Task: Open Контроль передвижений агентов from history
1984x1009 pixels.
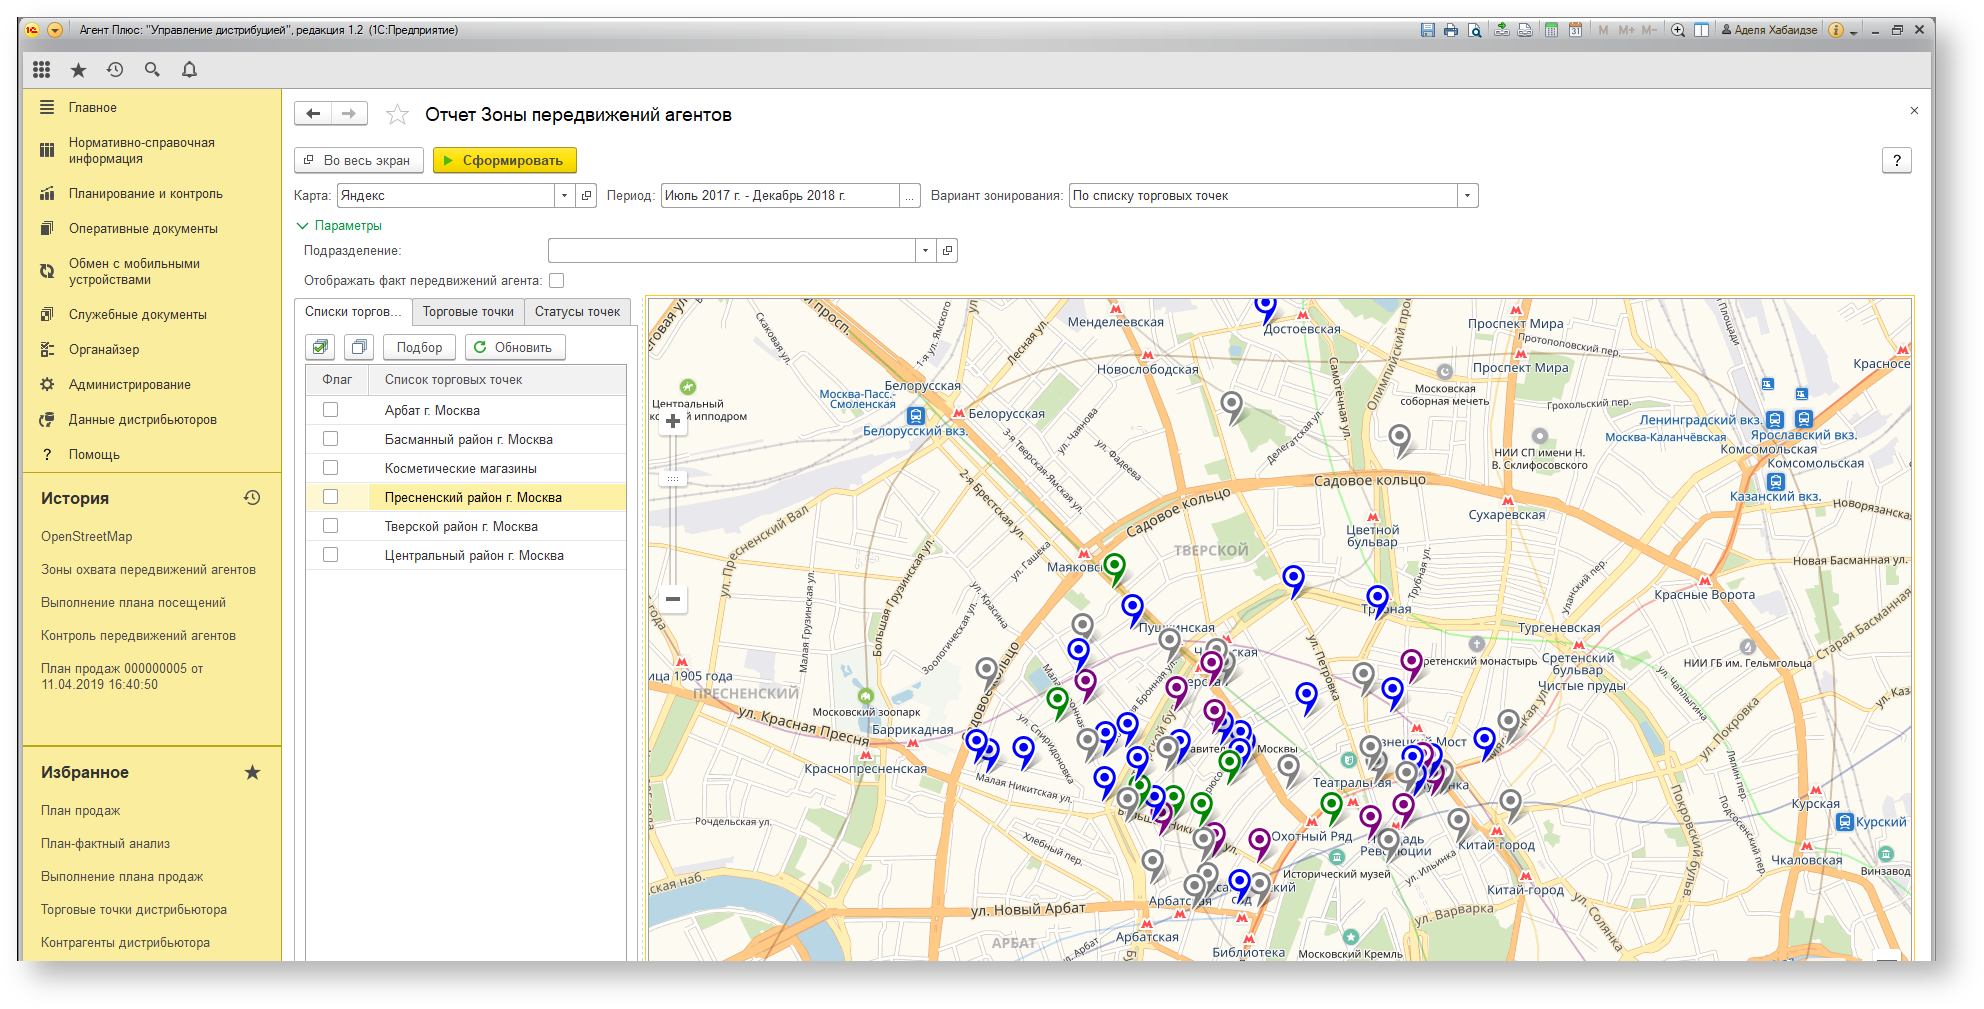Action: pos(138,636)
